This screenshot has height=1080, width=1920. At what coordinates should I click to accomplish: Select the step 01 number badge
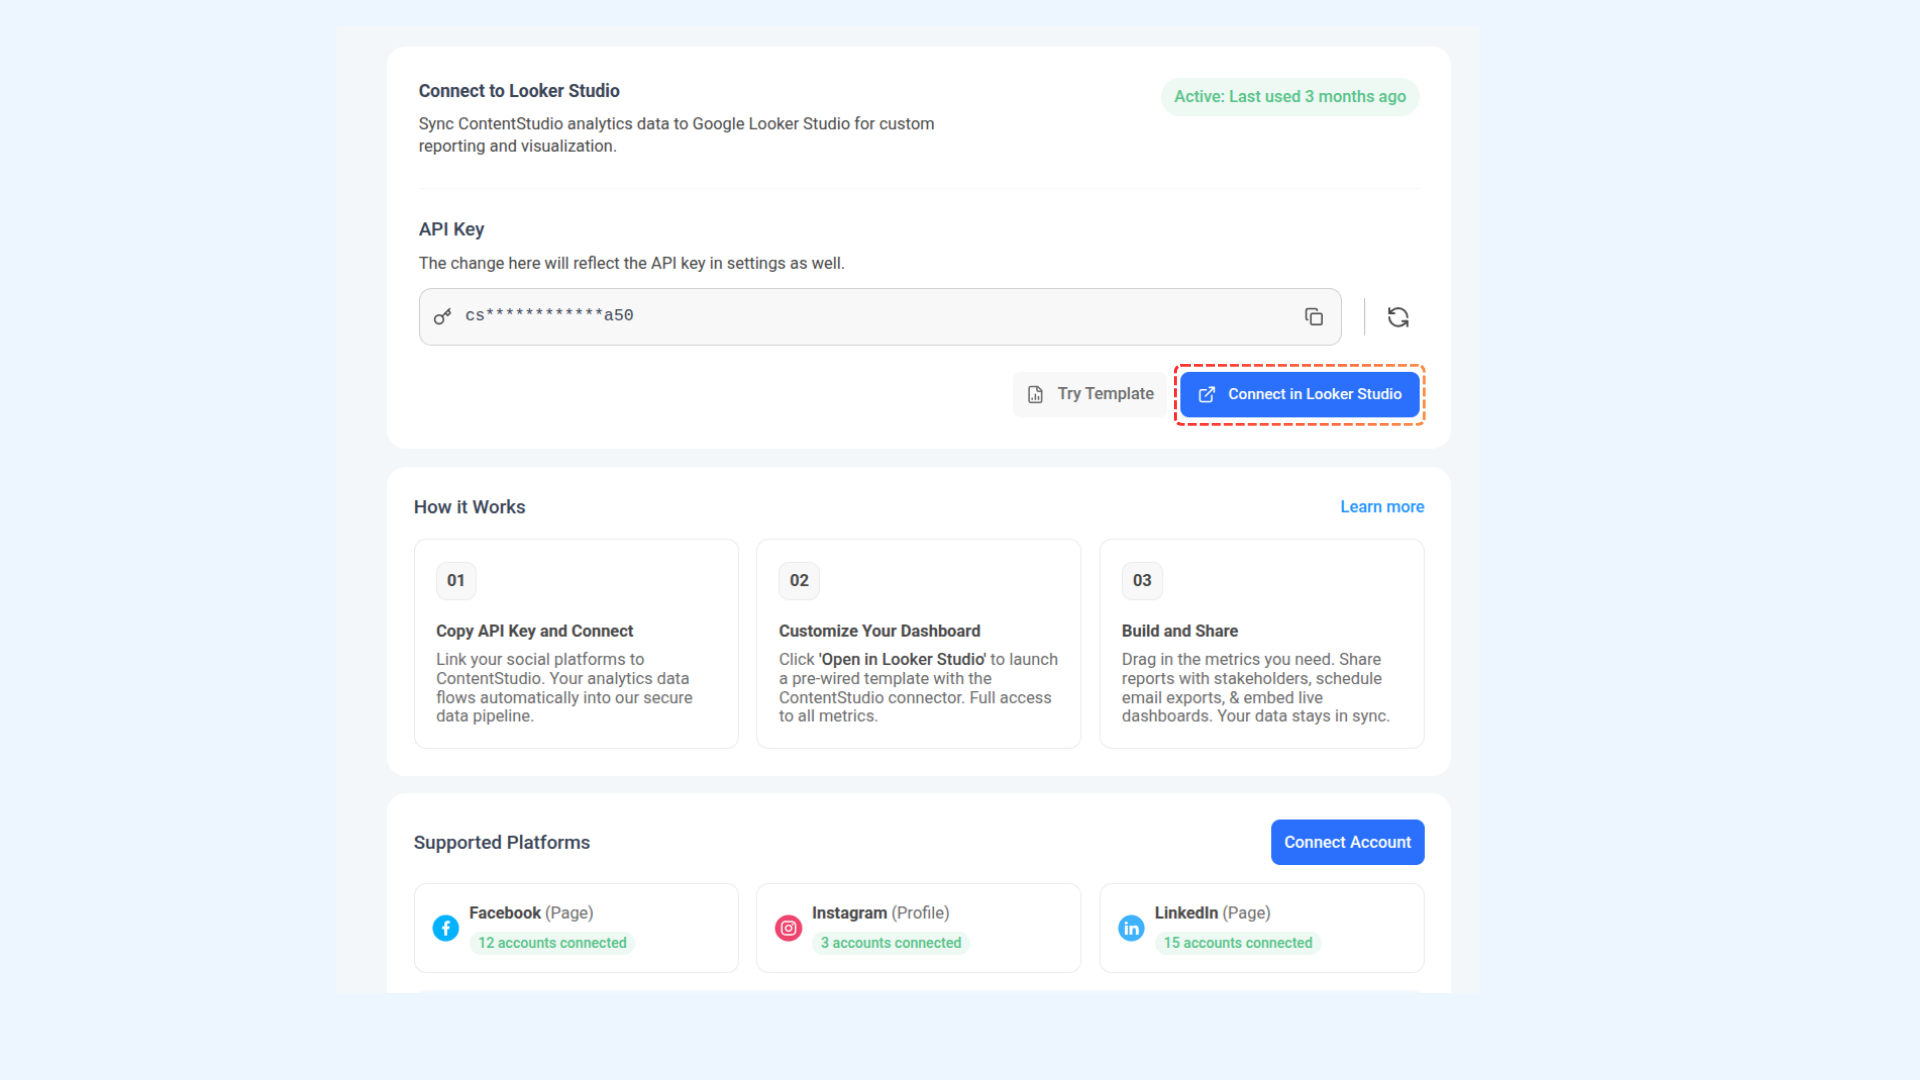[x=456, y=581]
